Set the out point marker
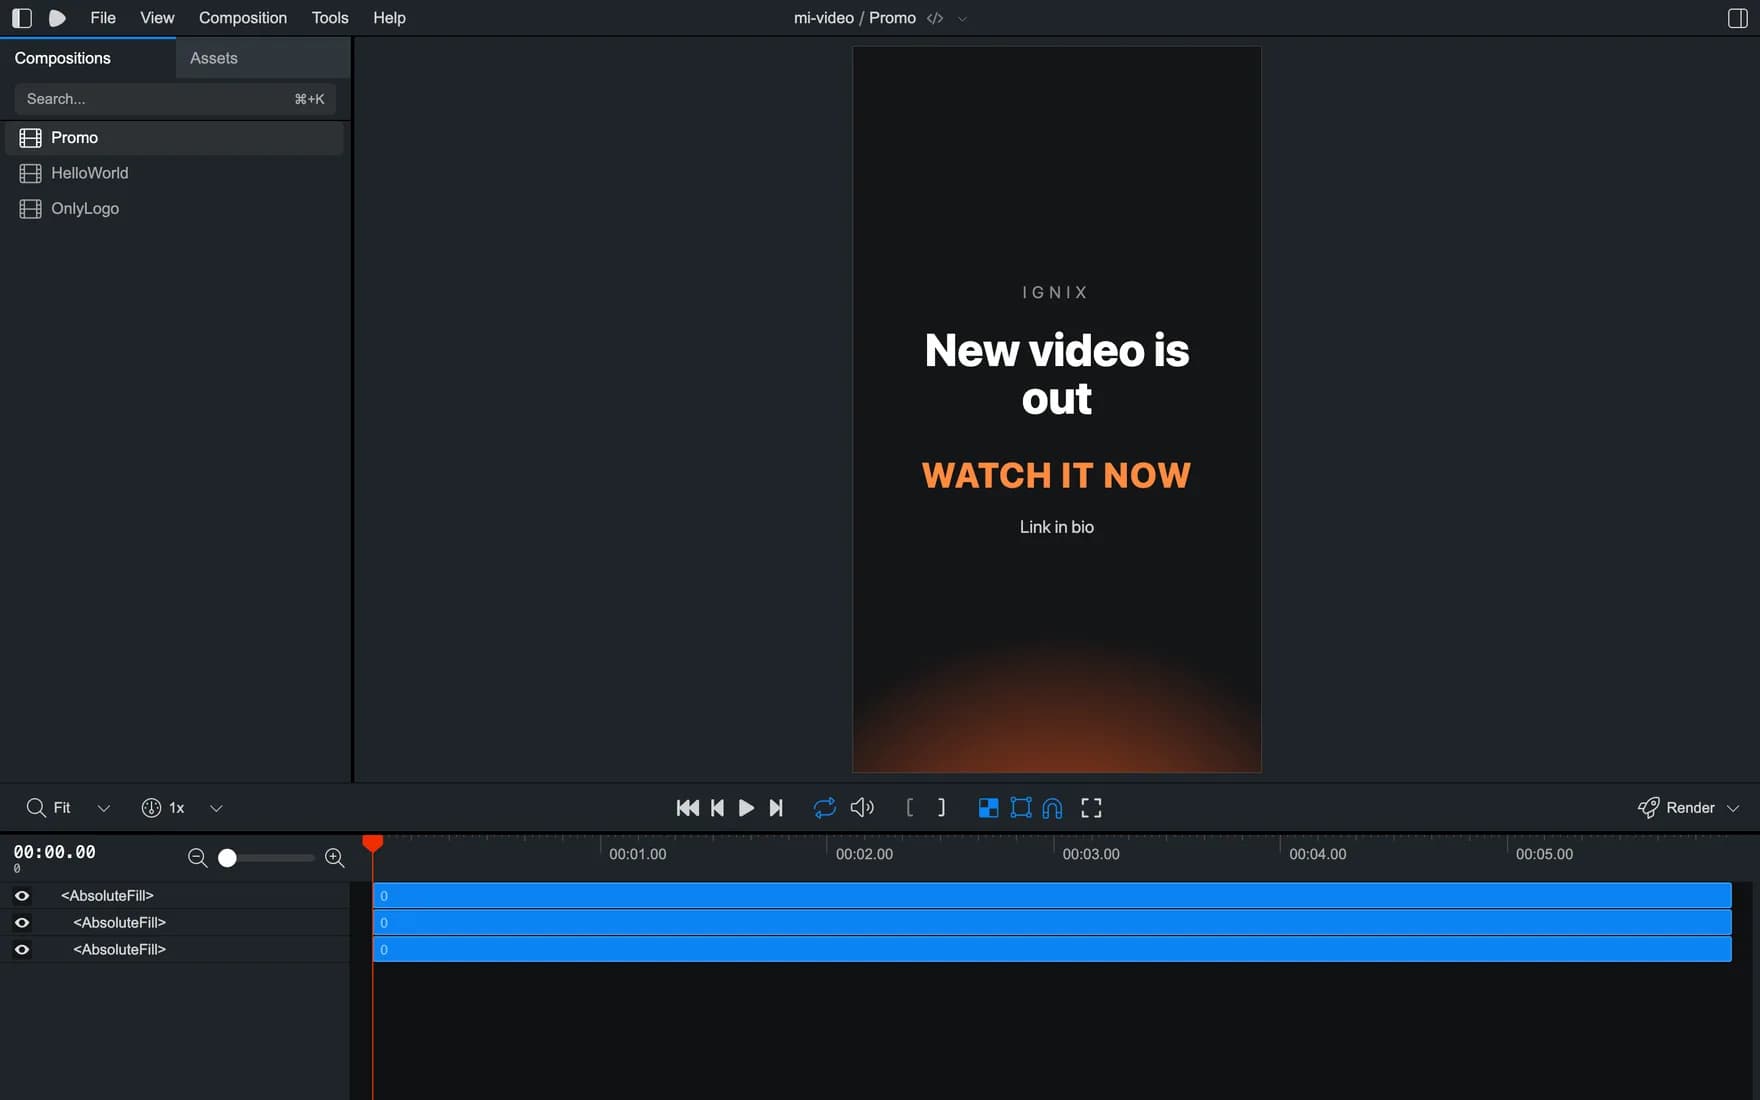Screen dimensions: 1760x1100 point(941,808)
